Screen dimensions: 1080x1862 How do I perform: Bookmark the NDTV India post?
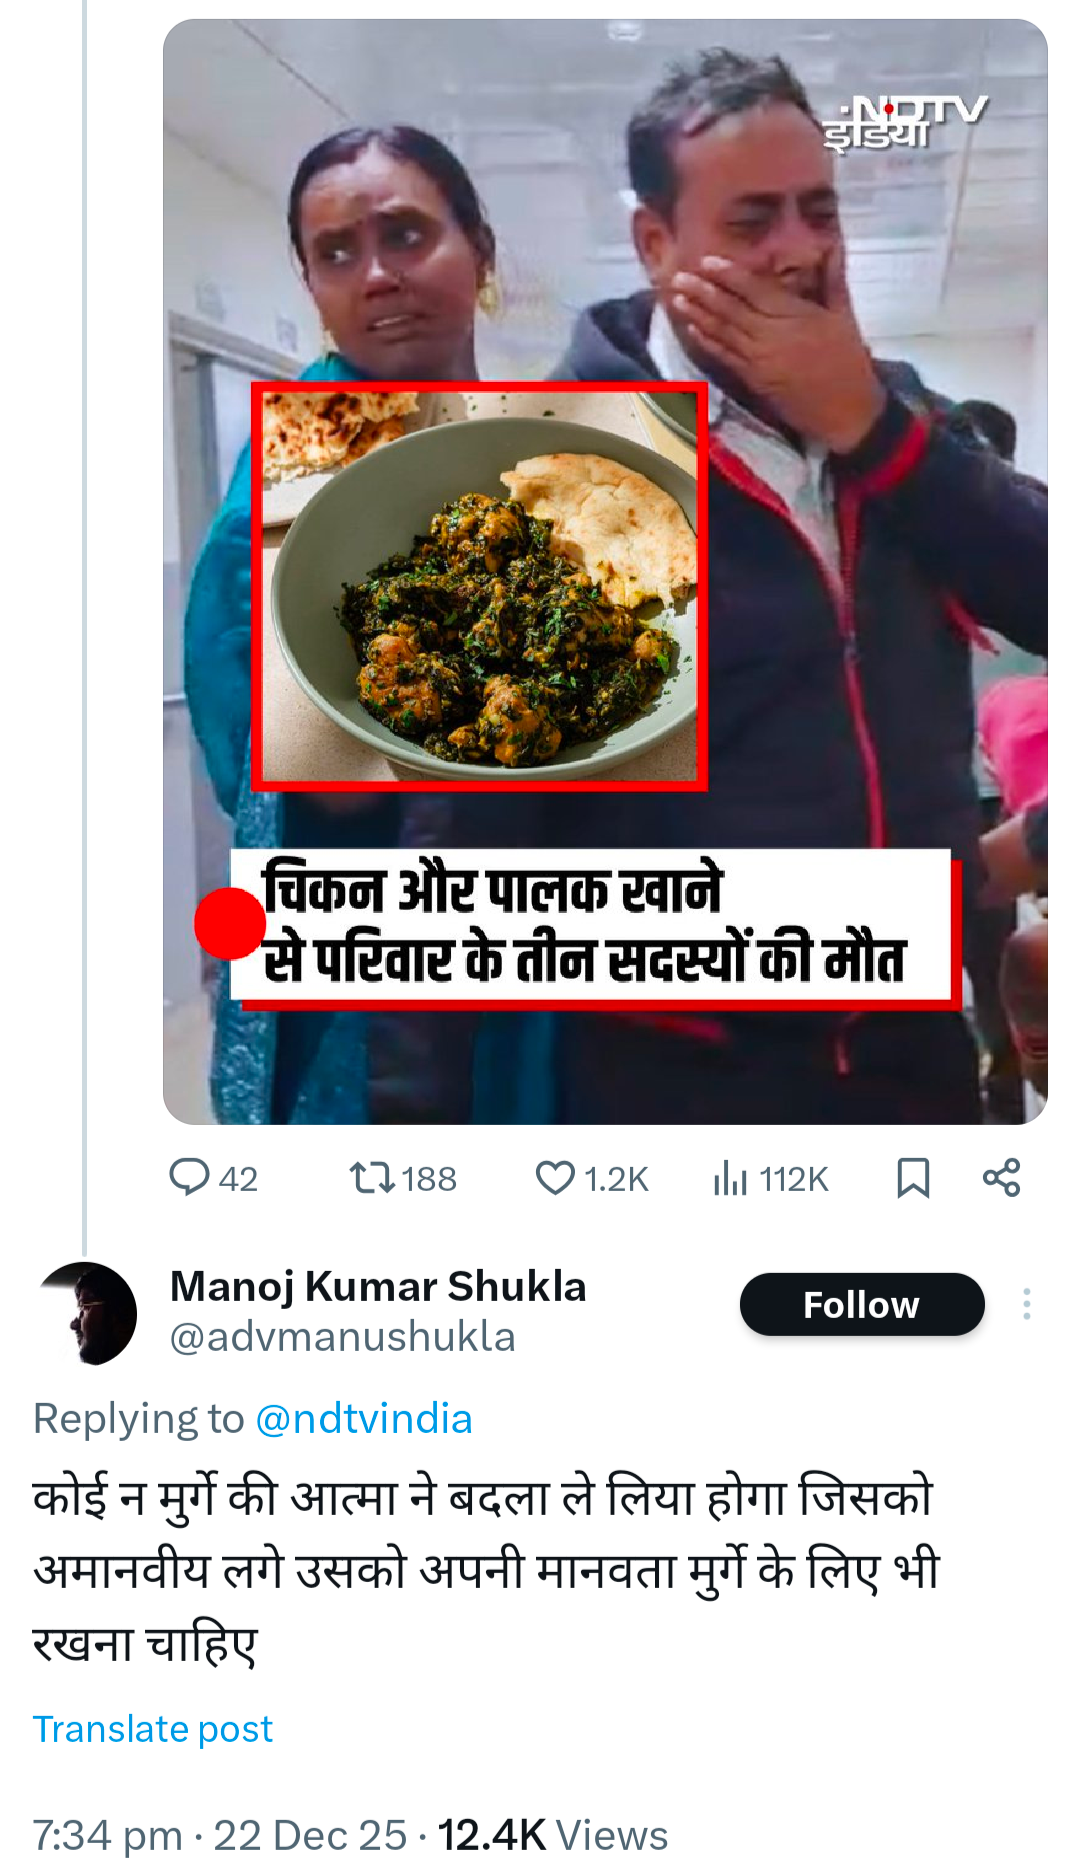point(913,1177)
